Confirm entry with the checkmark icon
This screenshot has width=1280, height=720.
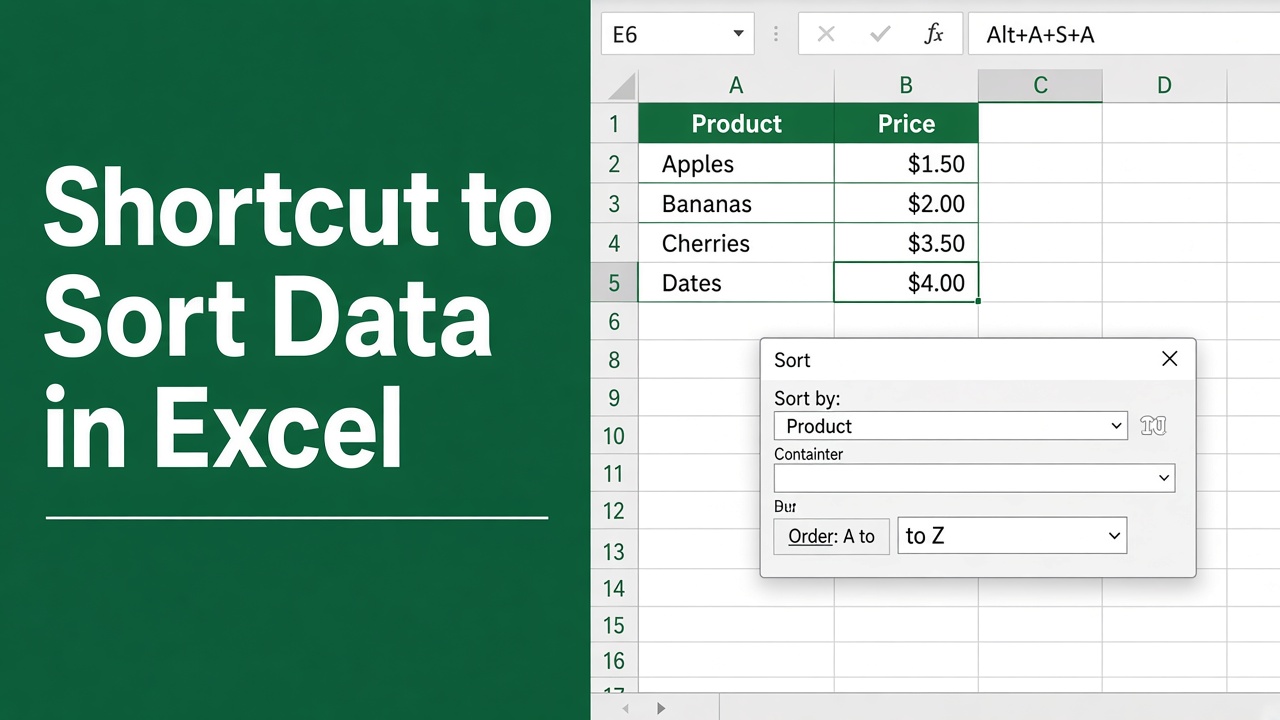point(881,34)
